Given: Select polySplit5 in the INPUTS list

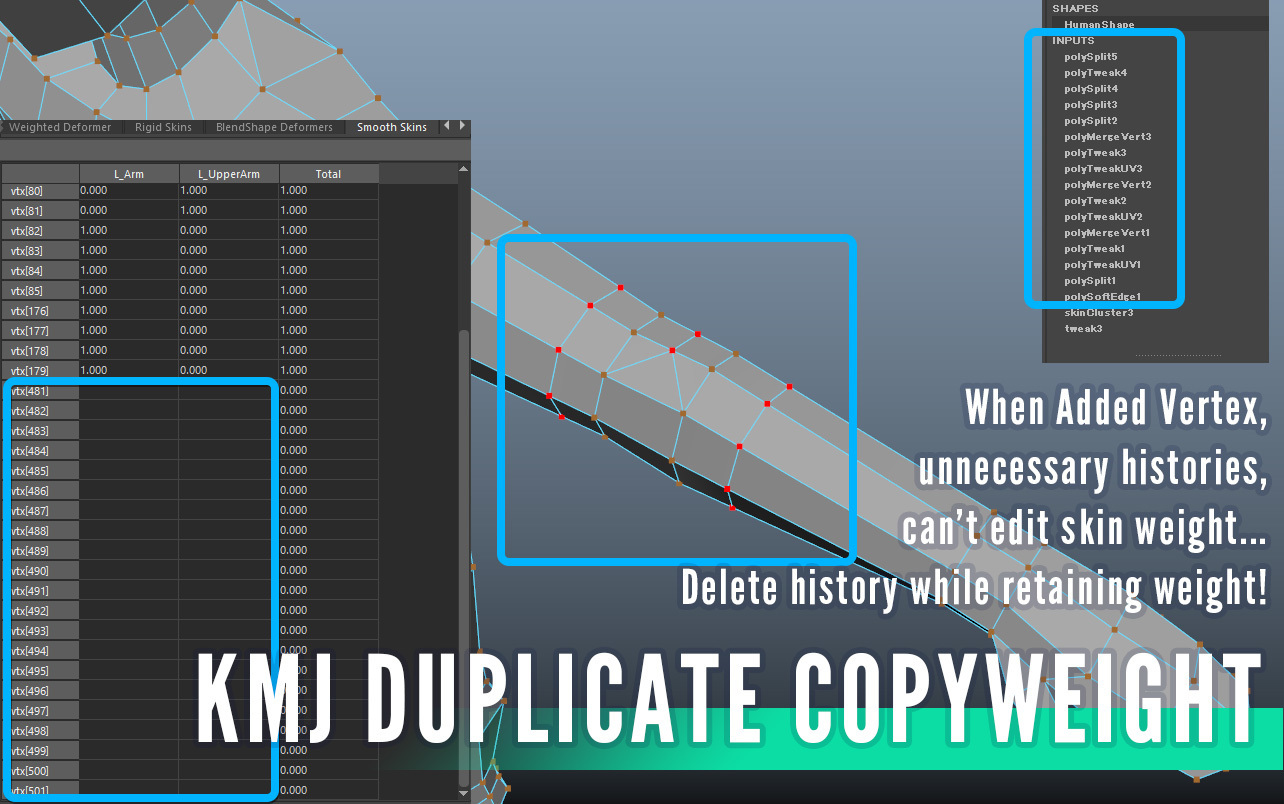Looking at the screenshot, I should tap(1091, 57).
